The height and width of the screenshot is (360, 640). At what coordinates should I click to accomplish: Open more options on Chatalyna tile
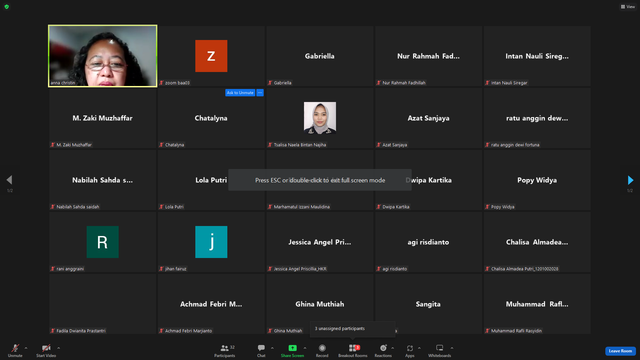[260, 93]
